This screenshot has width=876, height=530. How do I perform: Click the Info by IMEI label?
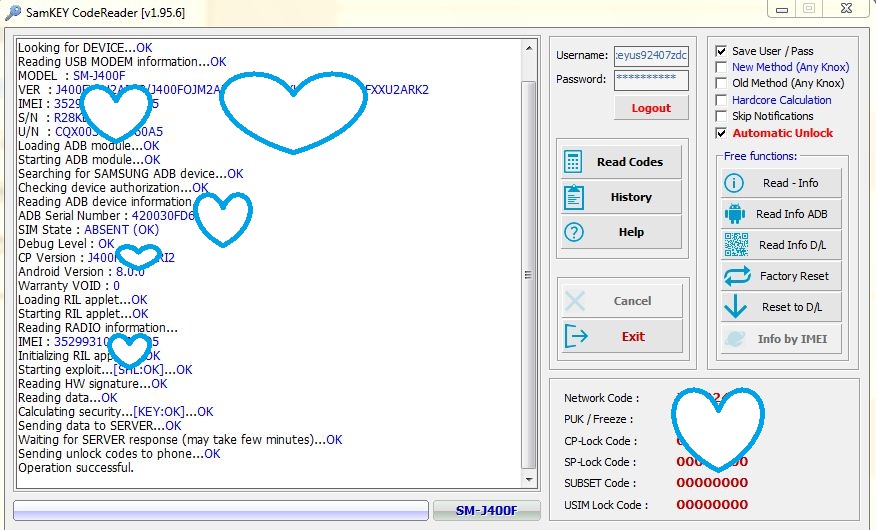(792, 339)
